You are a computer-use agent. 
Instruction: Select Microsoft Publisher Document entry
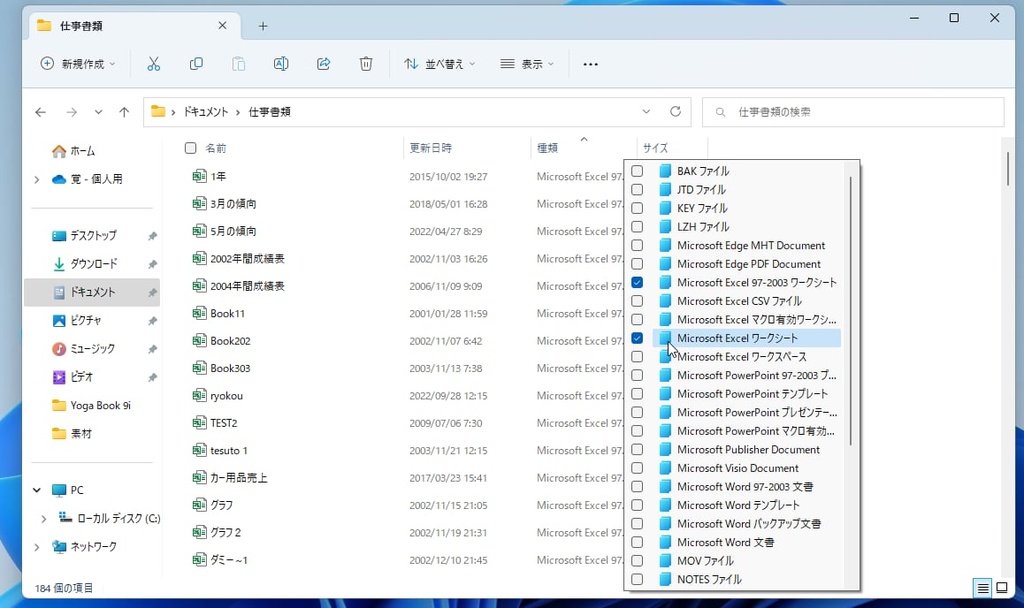coord(748,449)
